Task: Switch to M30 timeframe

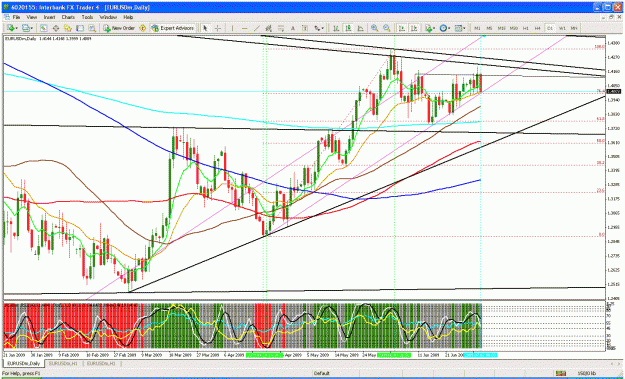Action: click(x=514, y=28)
